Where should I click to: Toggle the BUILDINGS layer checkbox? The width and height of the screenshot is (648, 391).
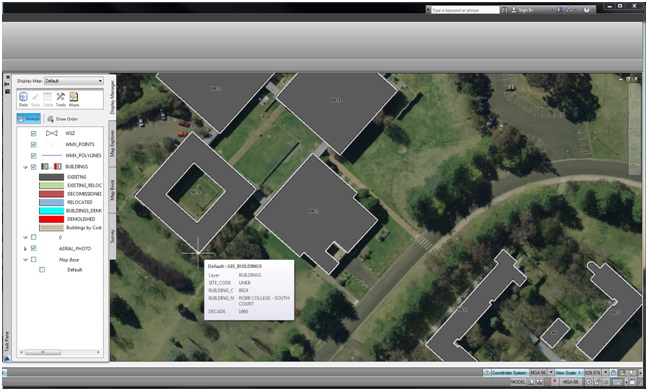point(33,167)
